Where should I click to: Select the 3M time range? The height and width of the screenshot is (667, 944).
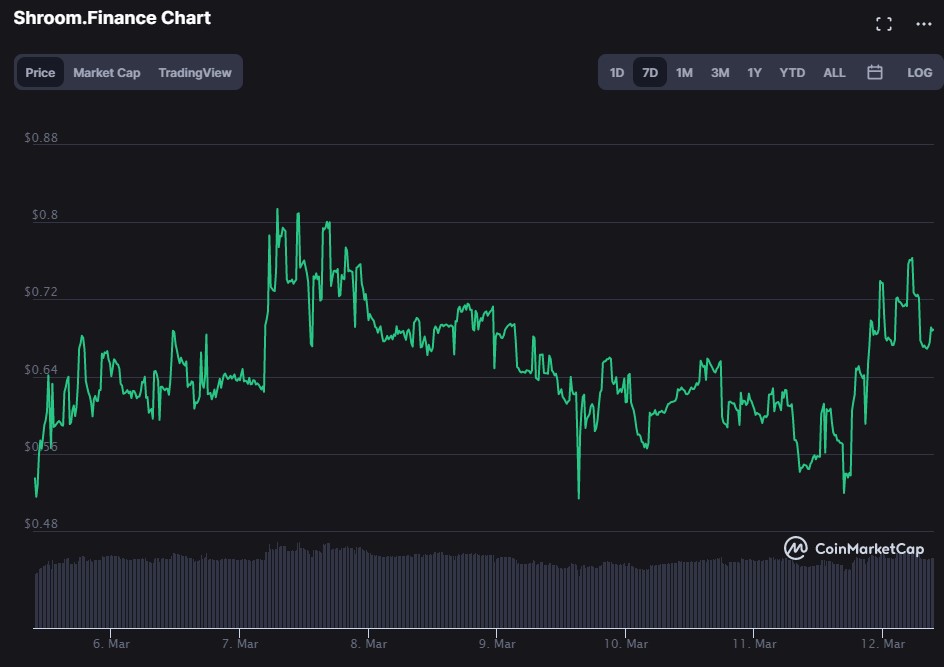(720, 73)
